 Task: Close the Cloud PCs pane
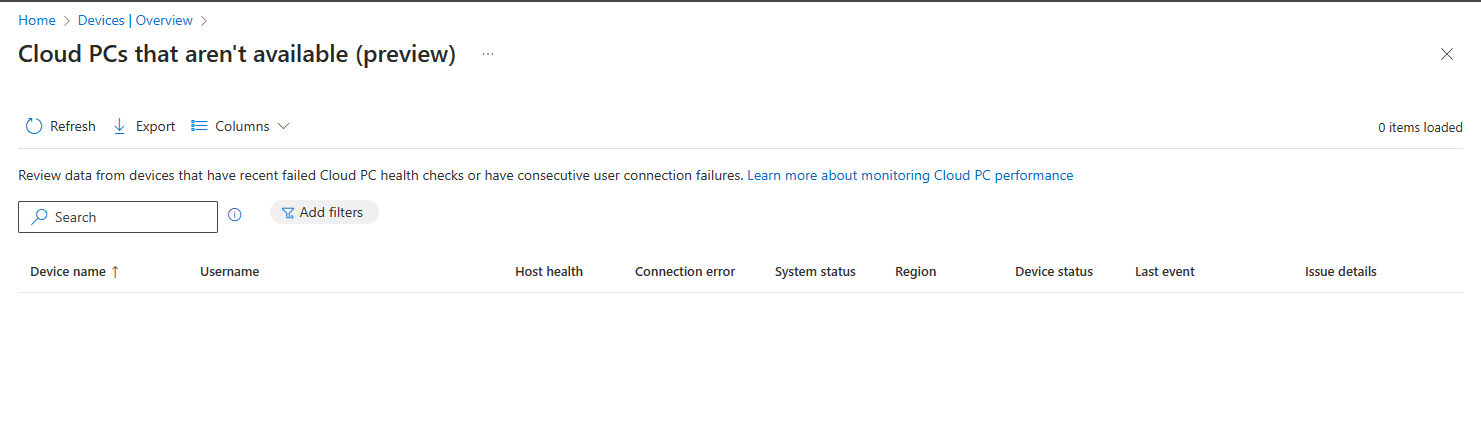pos(1446,54)
